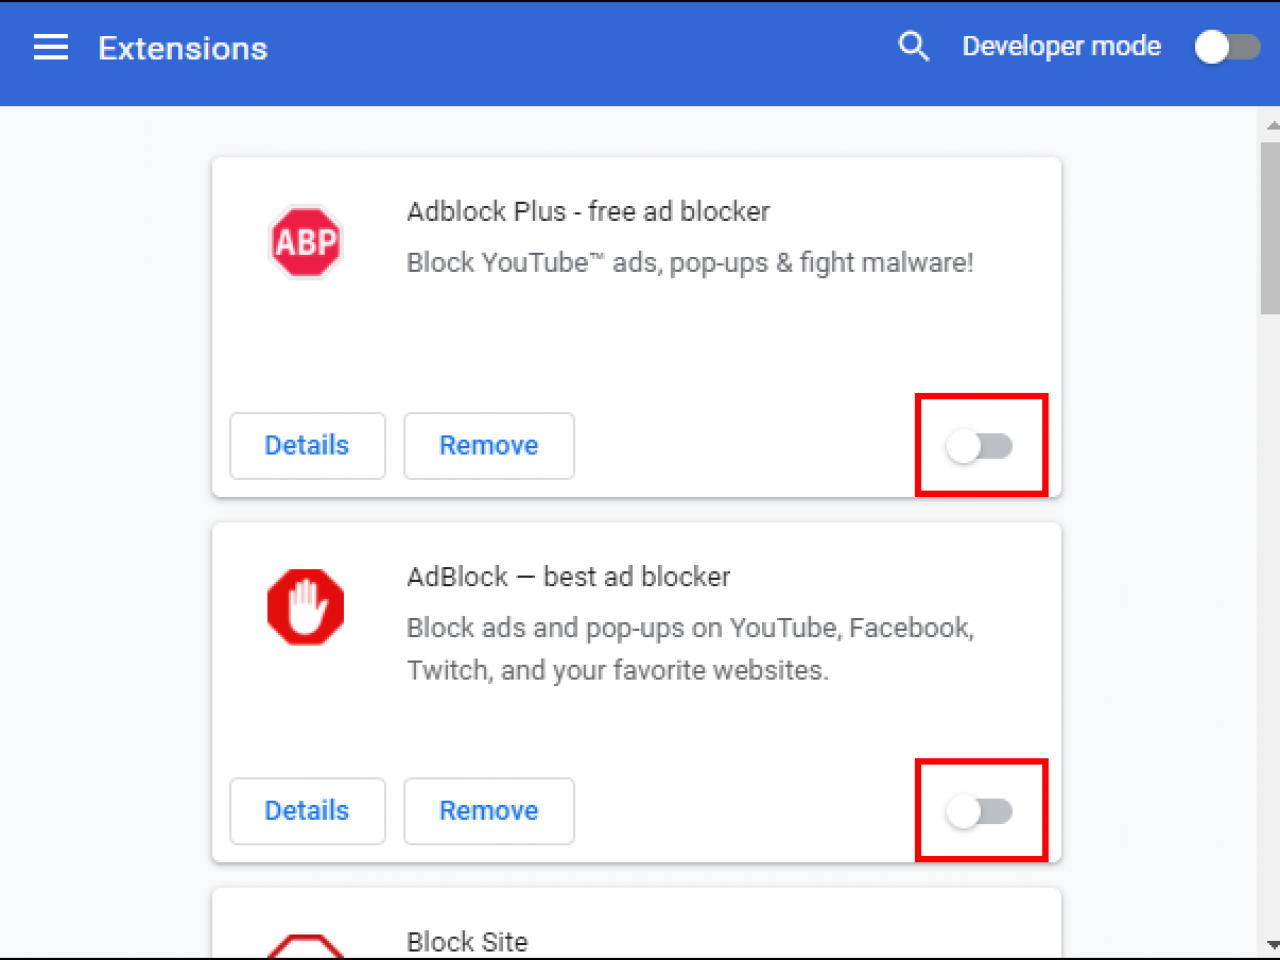Turn on Developer mode
This screenshot has height=960, width=1280.
point(1227,46)
